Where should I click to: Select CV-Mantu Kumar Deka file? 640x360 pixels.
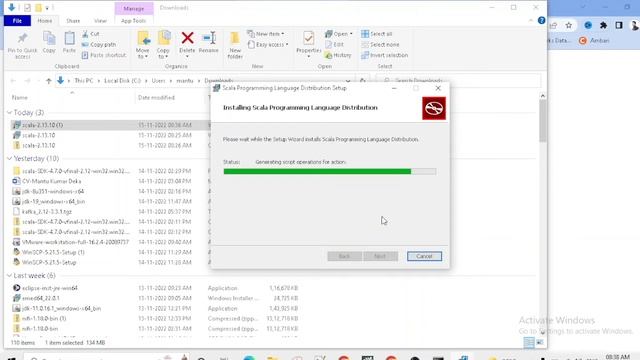tap(51, 181)
